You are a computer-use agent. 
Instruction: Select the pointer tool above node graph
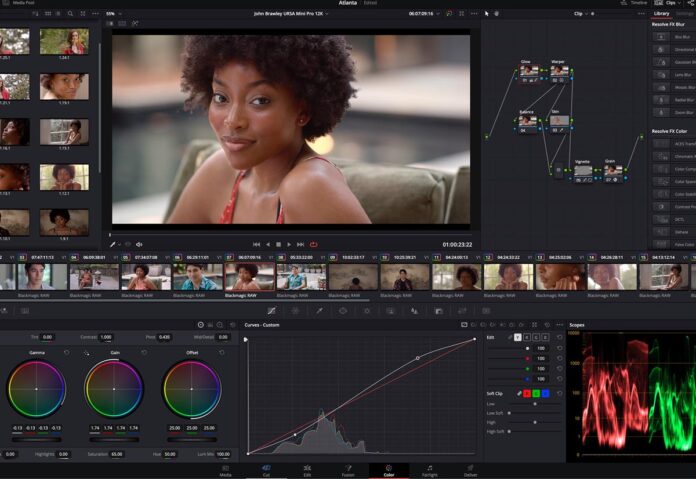pyautogui.click(x=486, y=14)
